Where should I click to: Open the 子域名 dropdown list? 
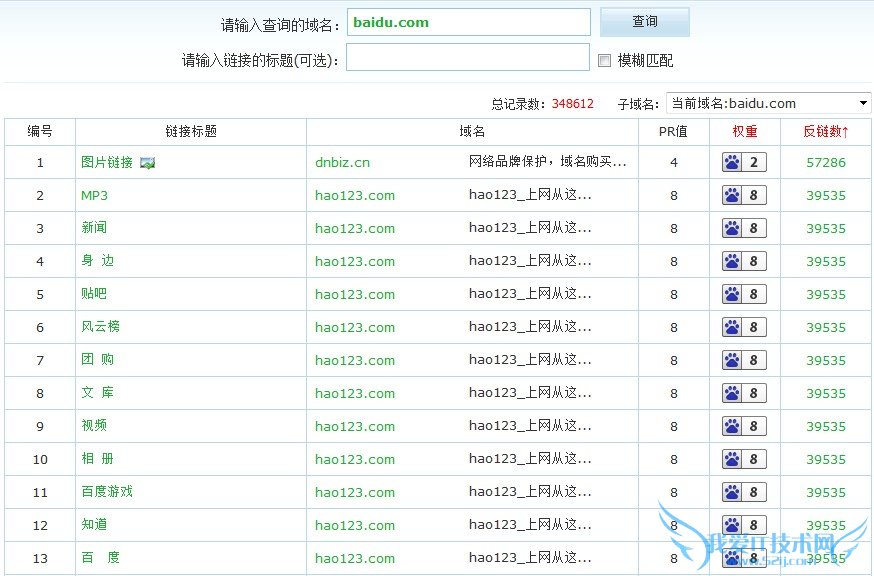(x=768, y=103)
